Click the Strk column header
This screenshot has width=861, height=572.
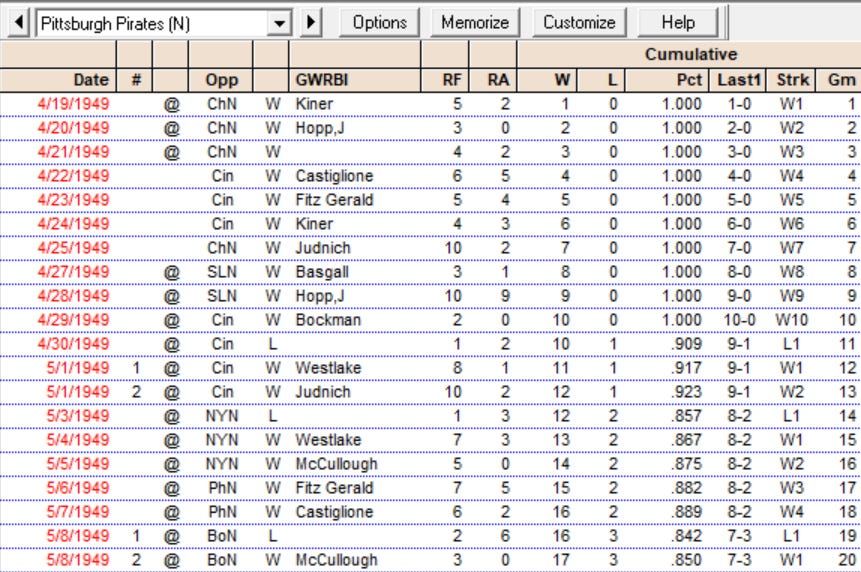click(792, 80)
